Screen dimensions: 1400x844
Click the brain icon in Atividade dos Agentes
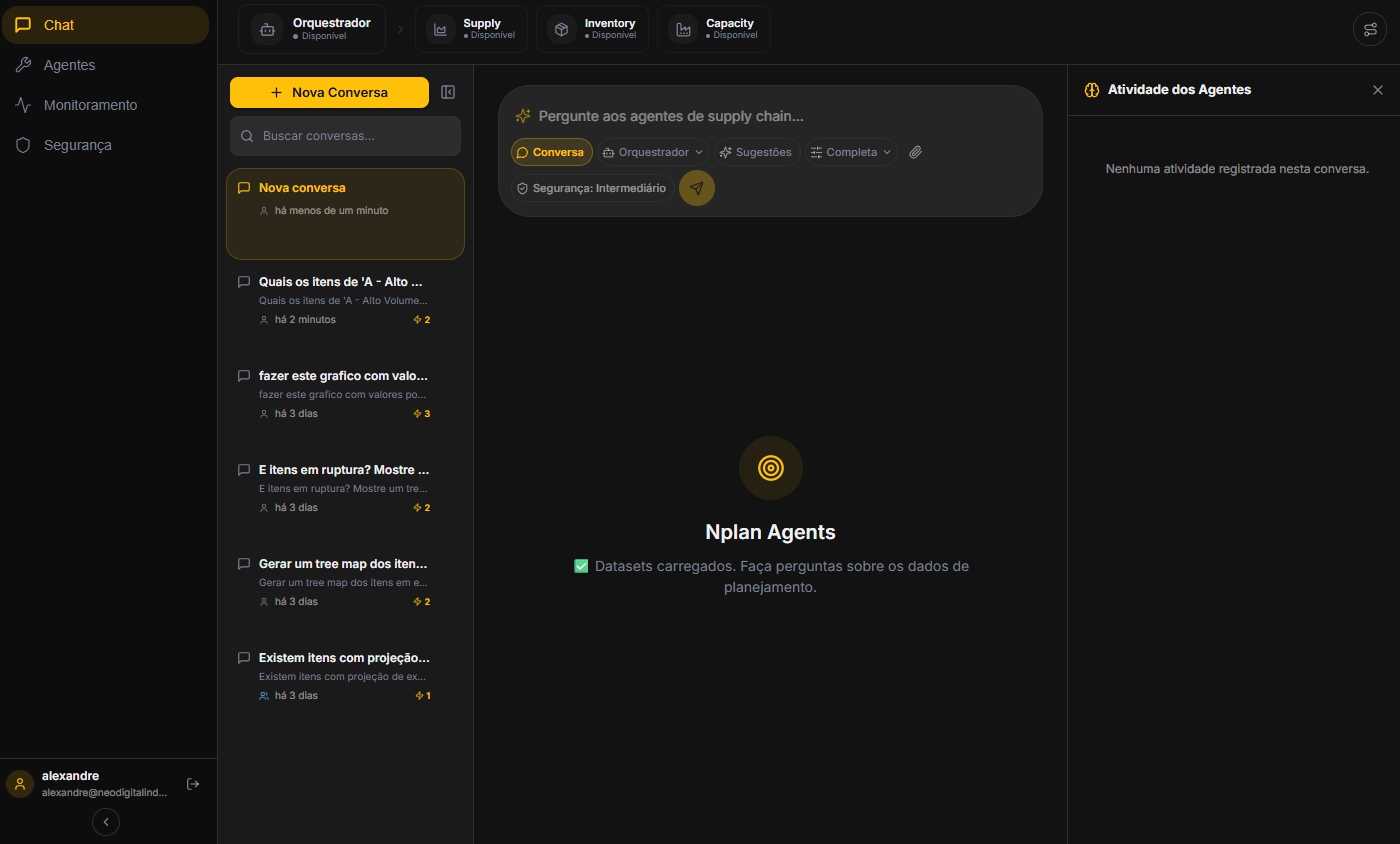click(1092, 90)
